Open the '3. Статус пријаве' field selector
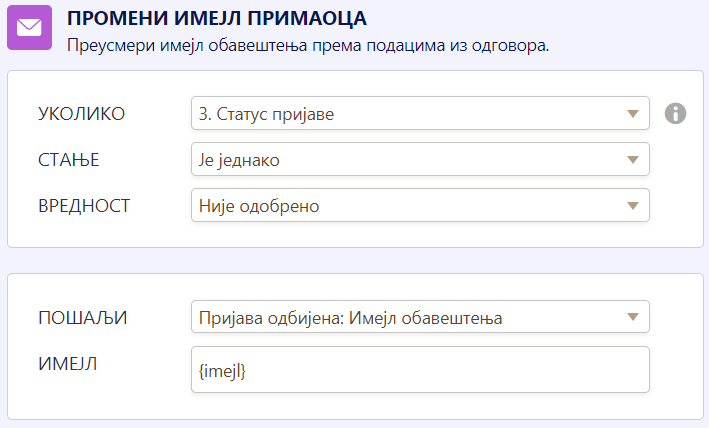 [x=410, y=114]
